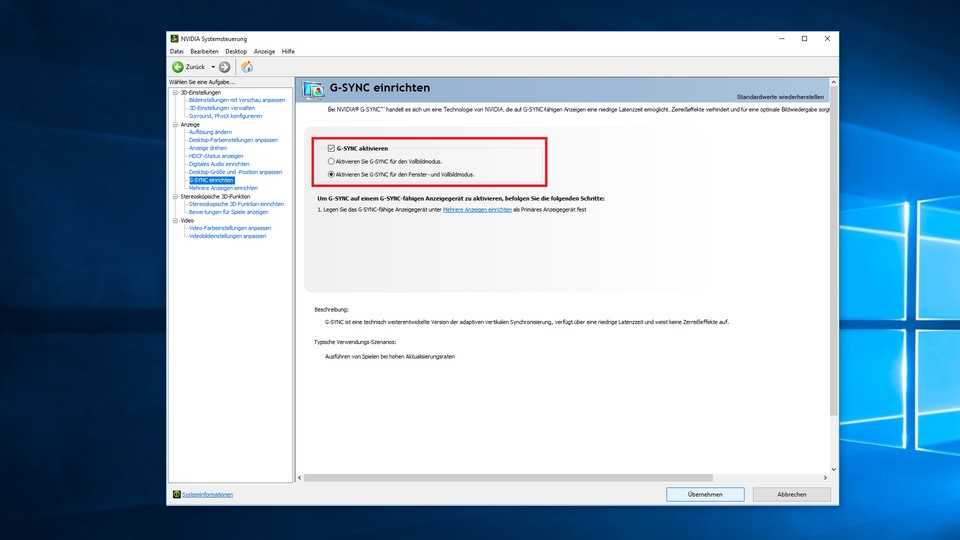Select Desktop-Farbeinstellungen anpassen
Screen dimensions: 960x540
pyautogui.click(x=233, y=140)
